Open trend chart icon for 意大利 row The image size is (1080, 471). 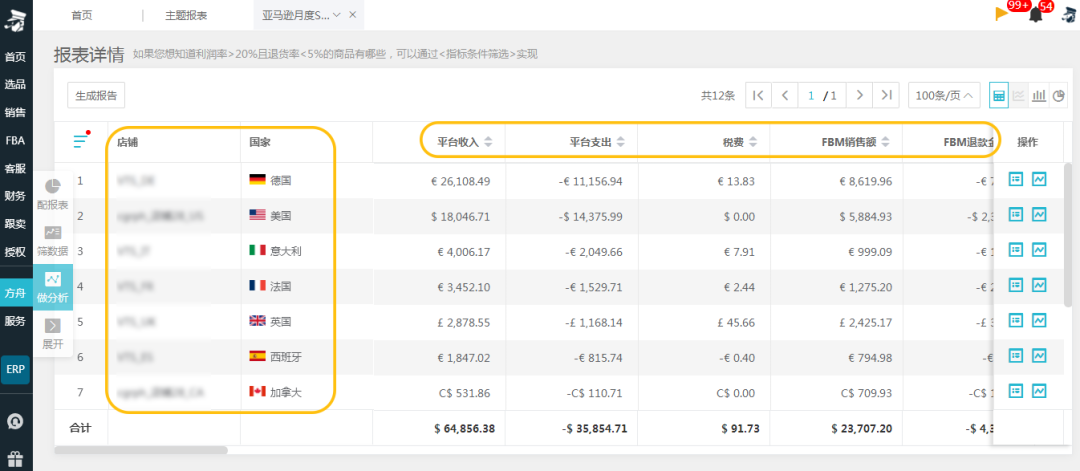1039,249
